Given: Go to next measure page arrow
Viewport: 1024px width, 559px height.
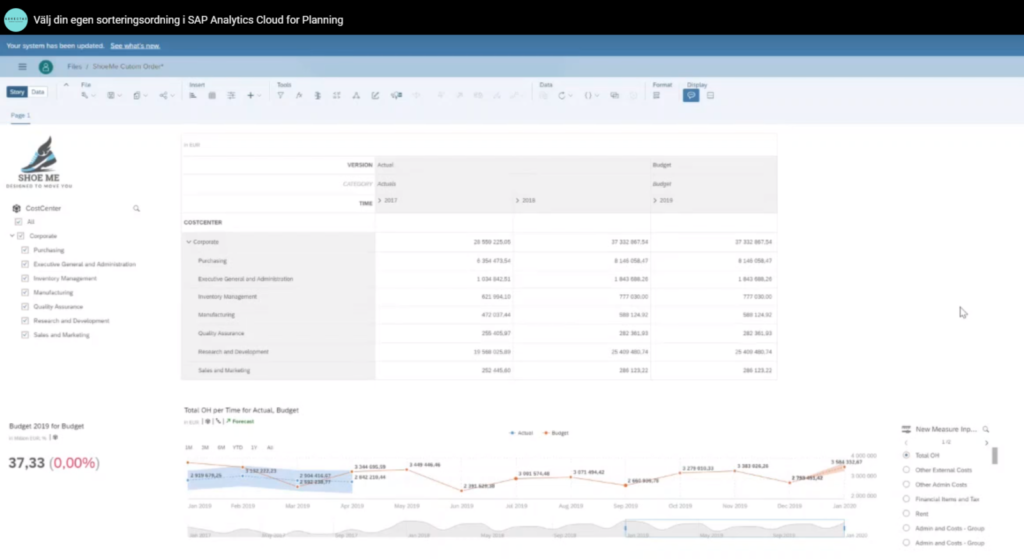Looking at the screenshot, I should [x=986, y=443].
